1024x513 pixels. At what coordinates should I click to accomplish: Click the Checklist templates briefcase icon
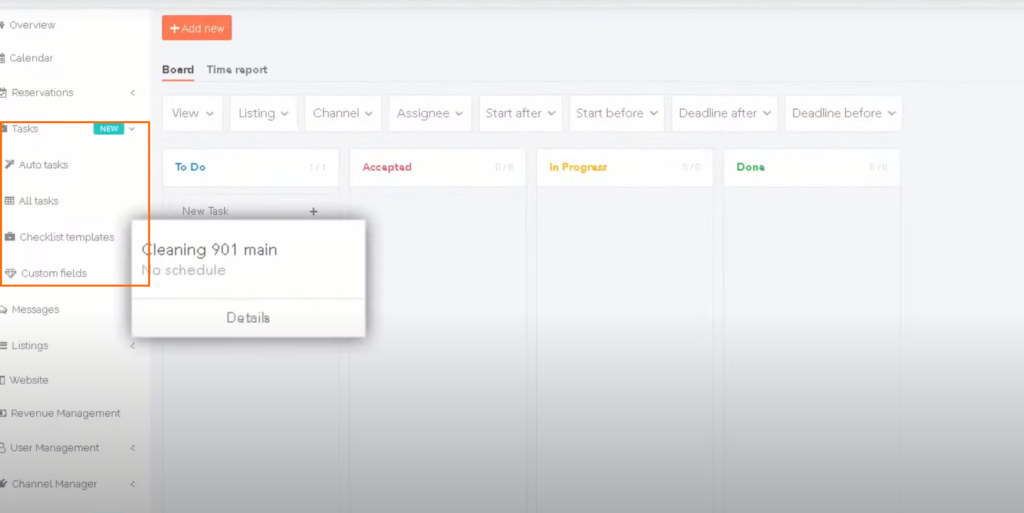pos(10,237)
